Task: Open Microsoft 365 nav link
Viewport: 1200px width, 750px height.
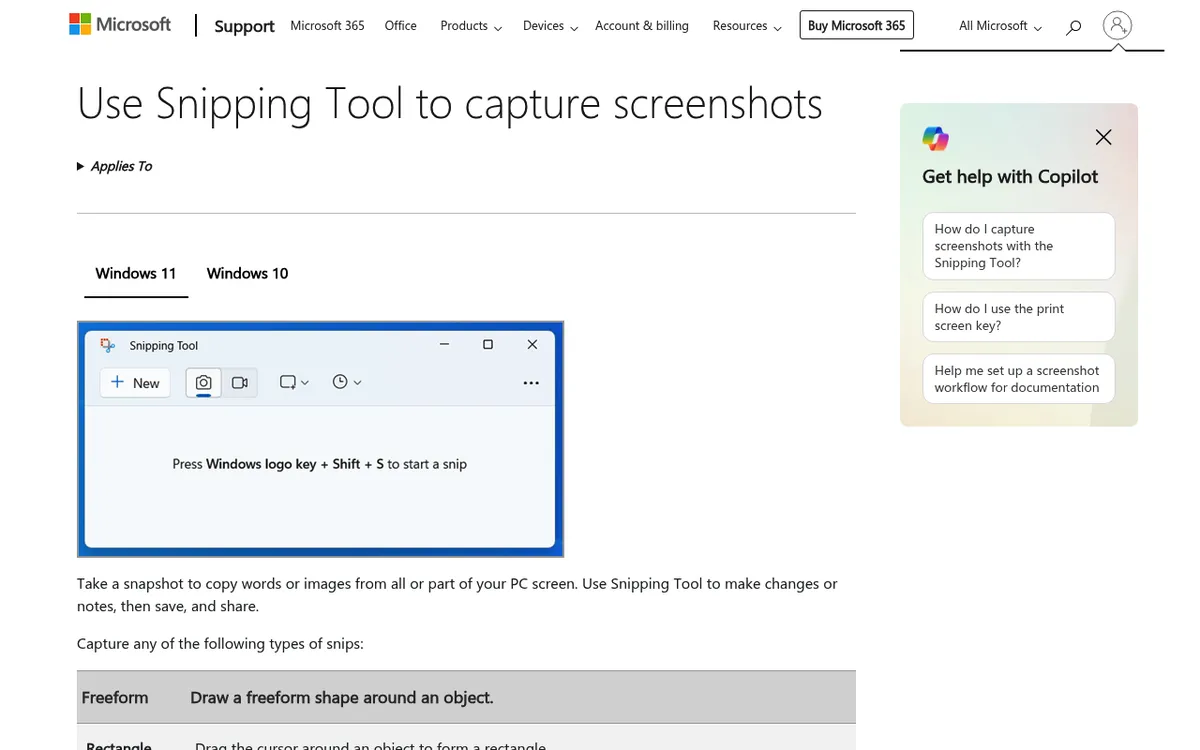Action: click(x=327, y=26)
